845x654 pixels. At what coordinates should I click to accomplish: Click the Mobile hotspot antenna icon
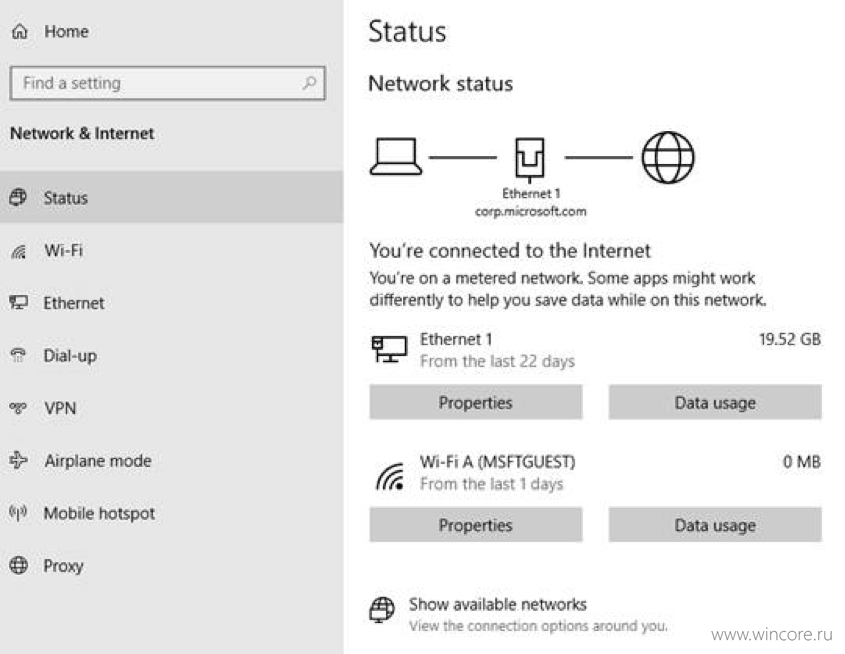tap(18, 512)
